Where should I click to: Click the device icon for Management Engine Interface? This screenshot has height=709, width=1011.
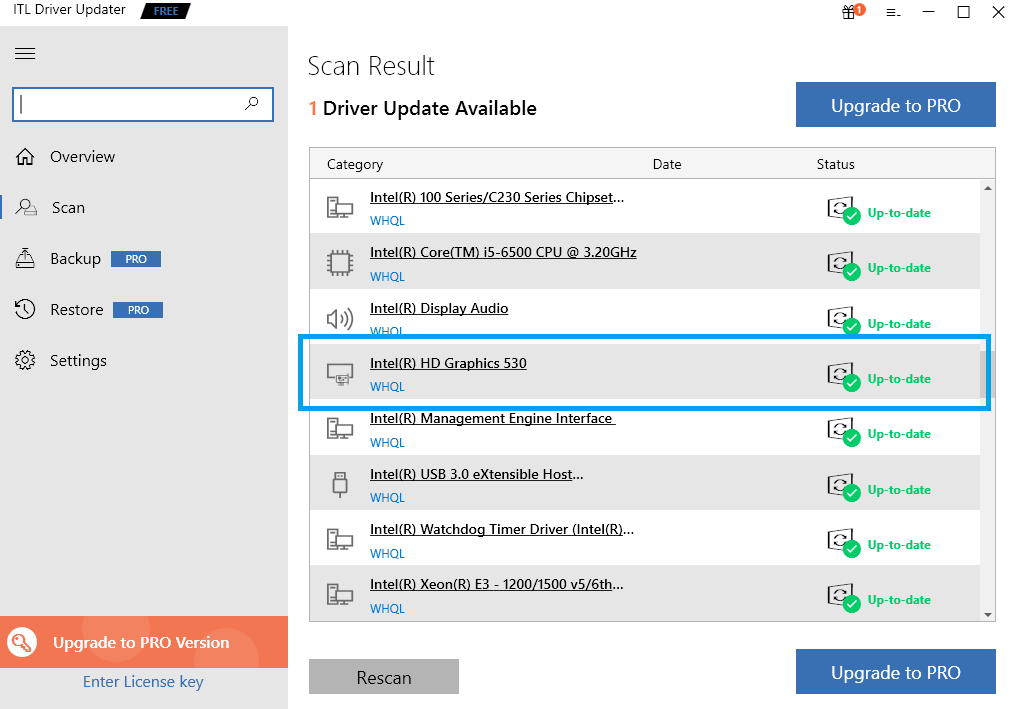(340, 429)
